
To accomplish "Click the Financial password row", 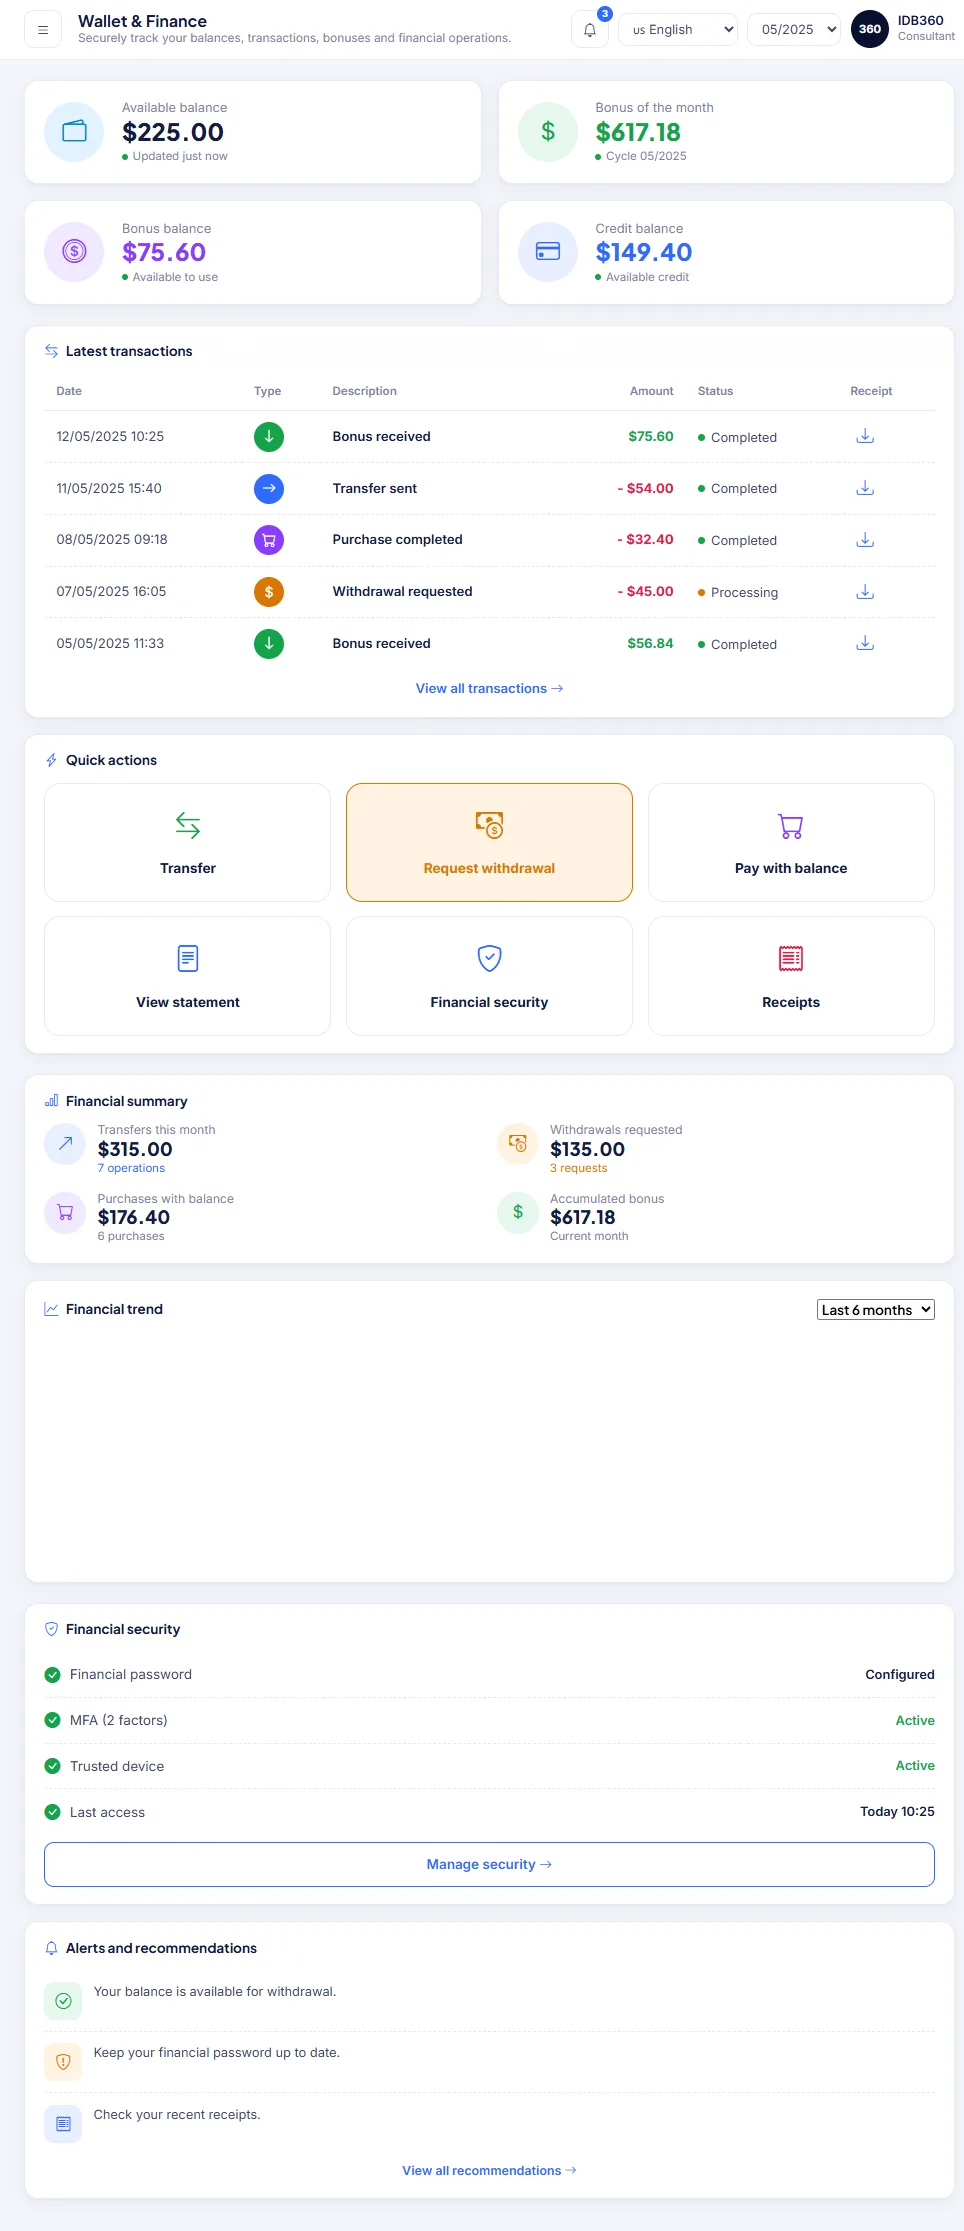I will [x=489, y=1675].
